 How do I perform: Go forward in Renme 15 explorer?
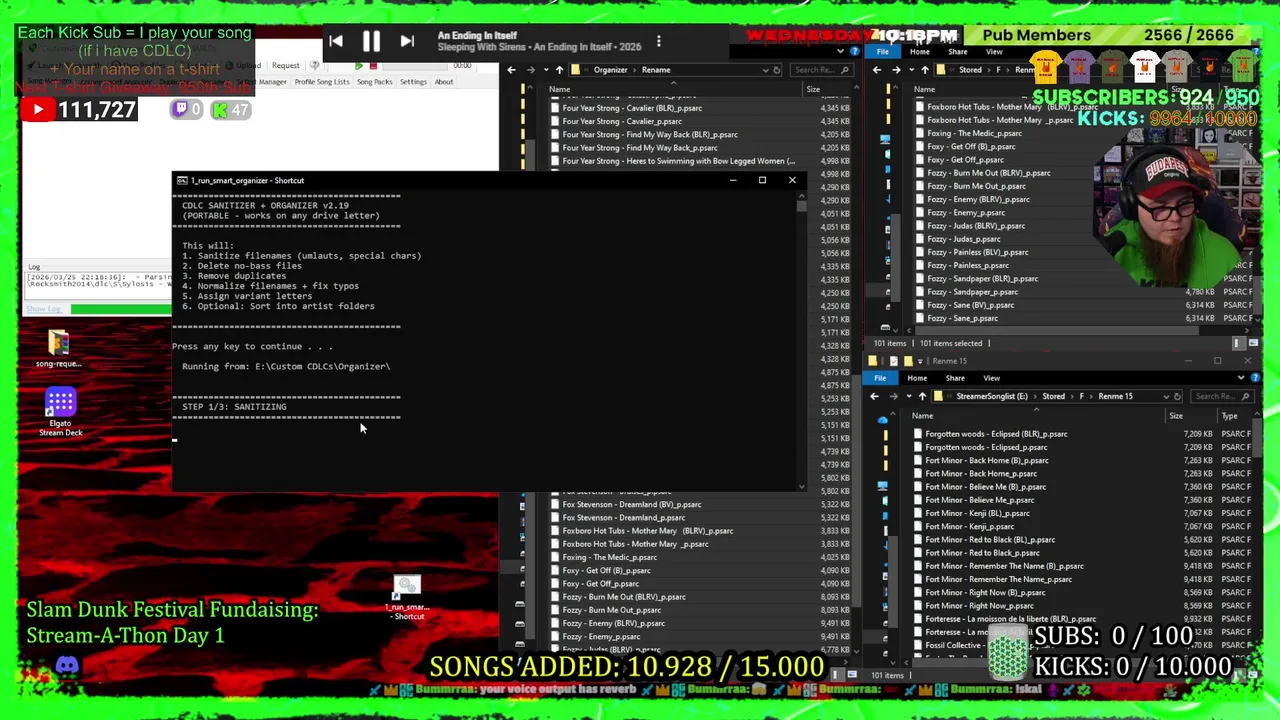tap(893, 396)
